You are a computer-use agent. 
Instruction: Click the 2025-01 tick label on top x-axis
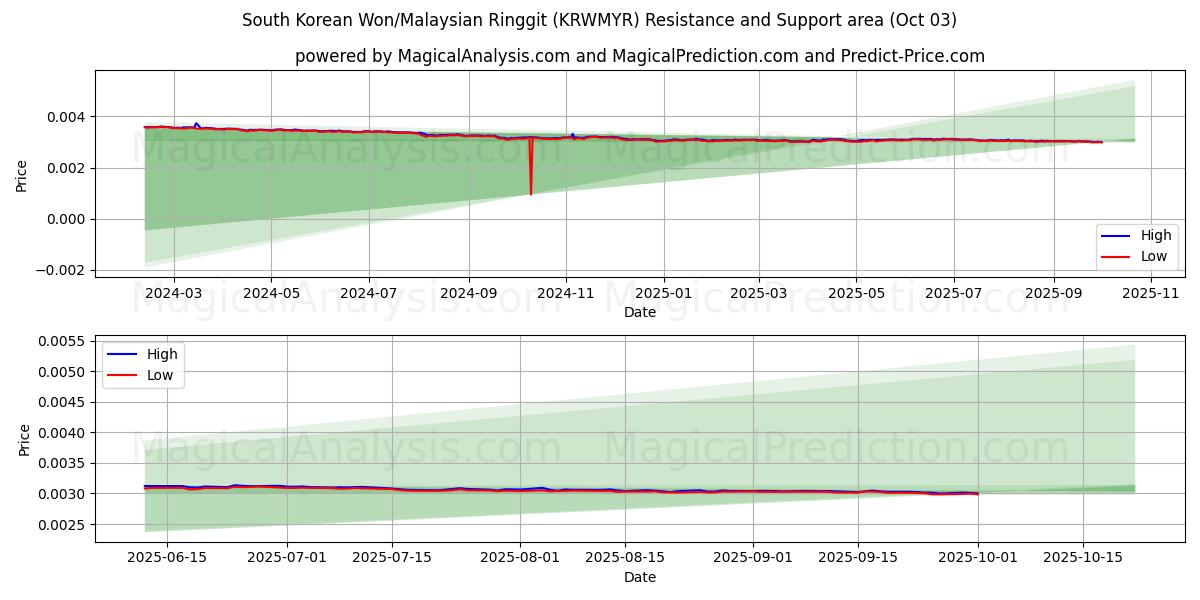(x=664, y=294)
